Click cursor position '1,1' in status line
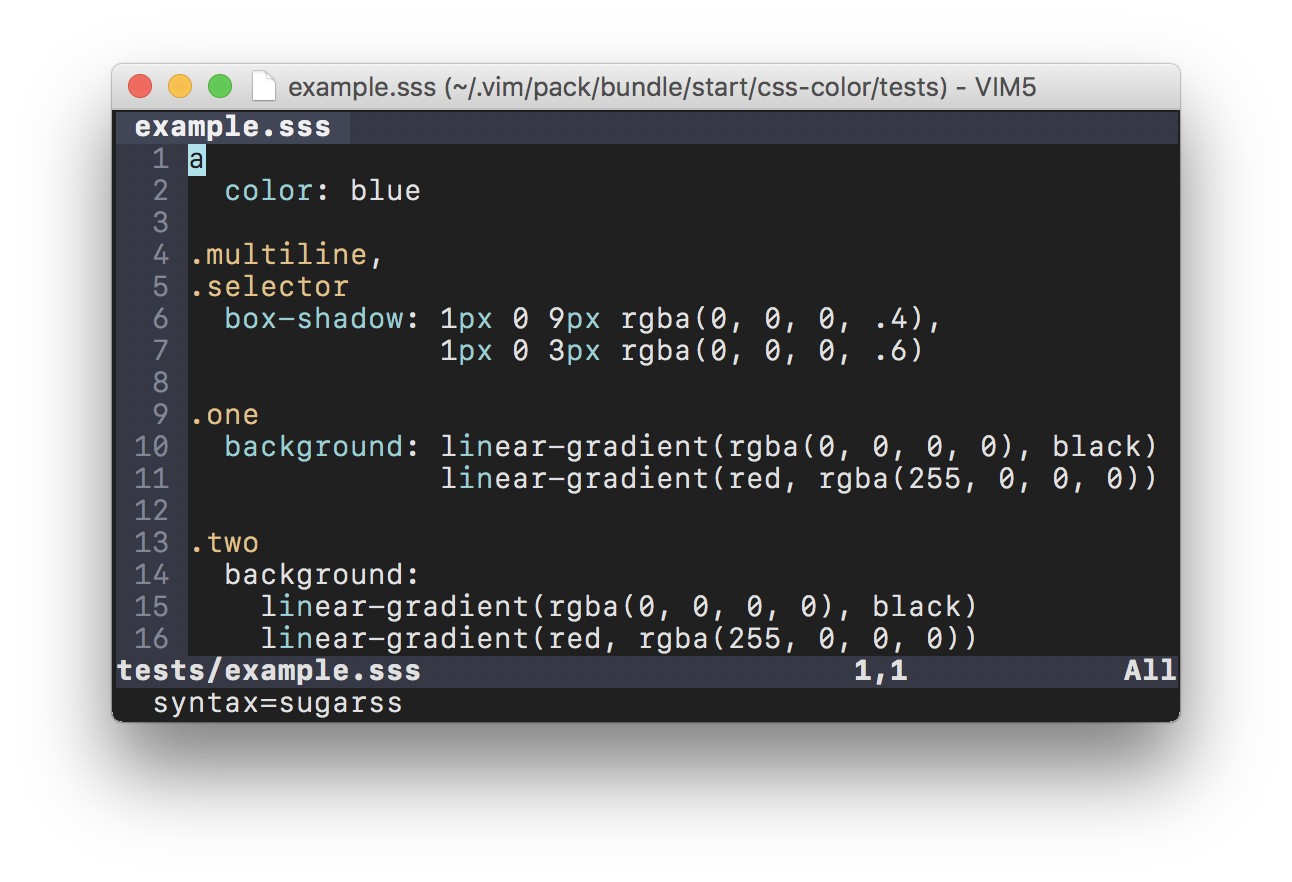Viewport: 1292px width, 882px height. 880,671
